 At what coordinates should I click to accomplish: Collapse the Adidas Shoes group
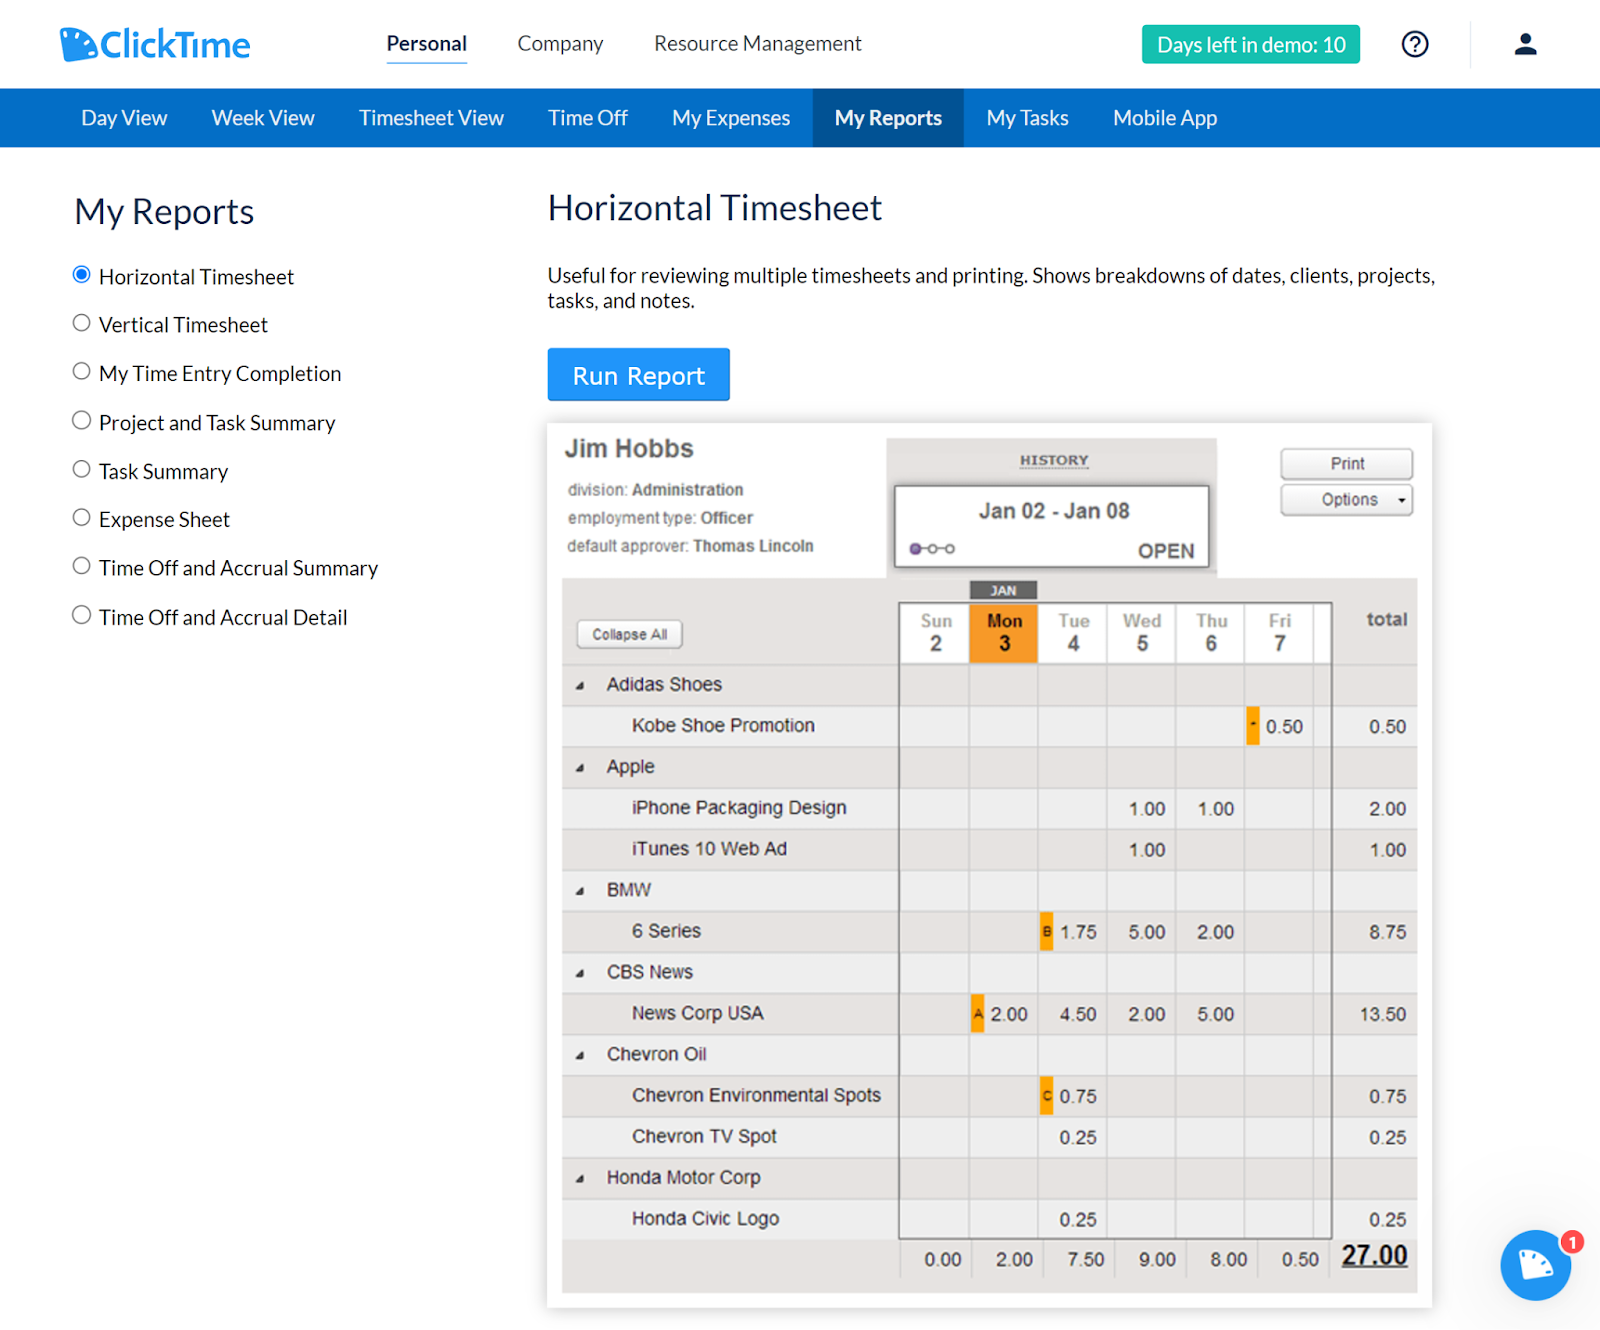click(580, 686)
